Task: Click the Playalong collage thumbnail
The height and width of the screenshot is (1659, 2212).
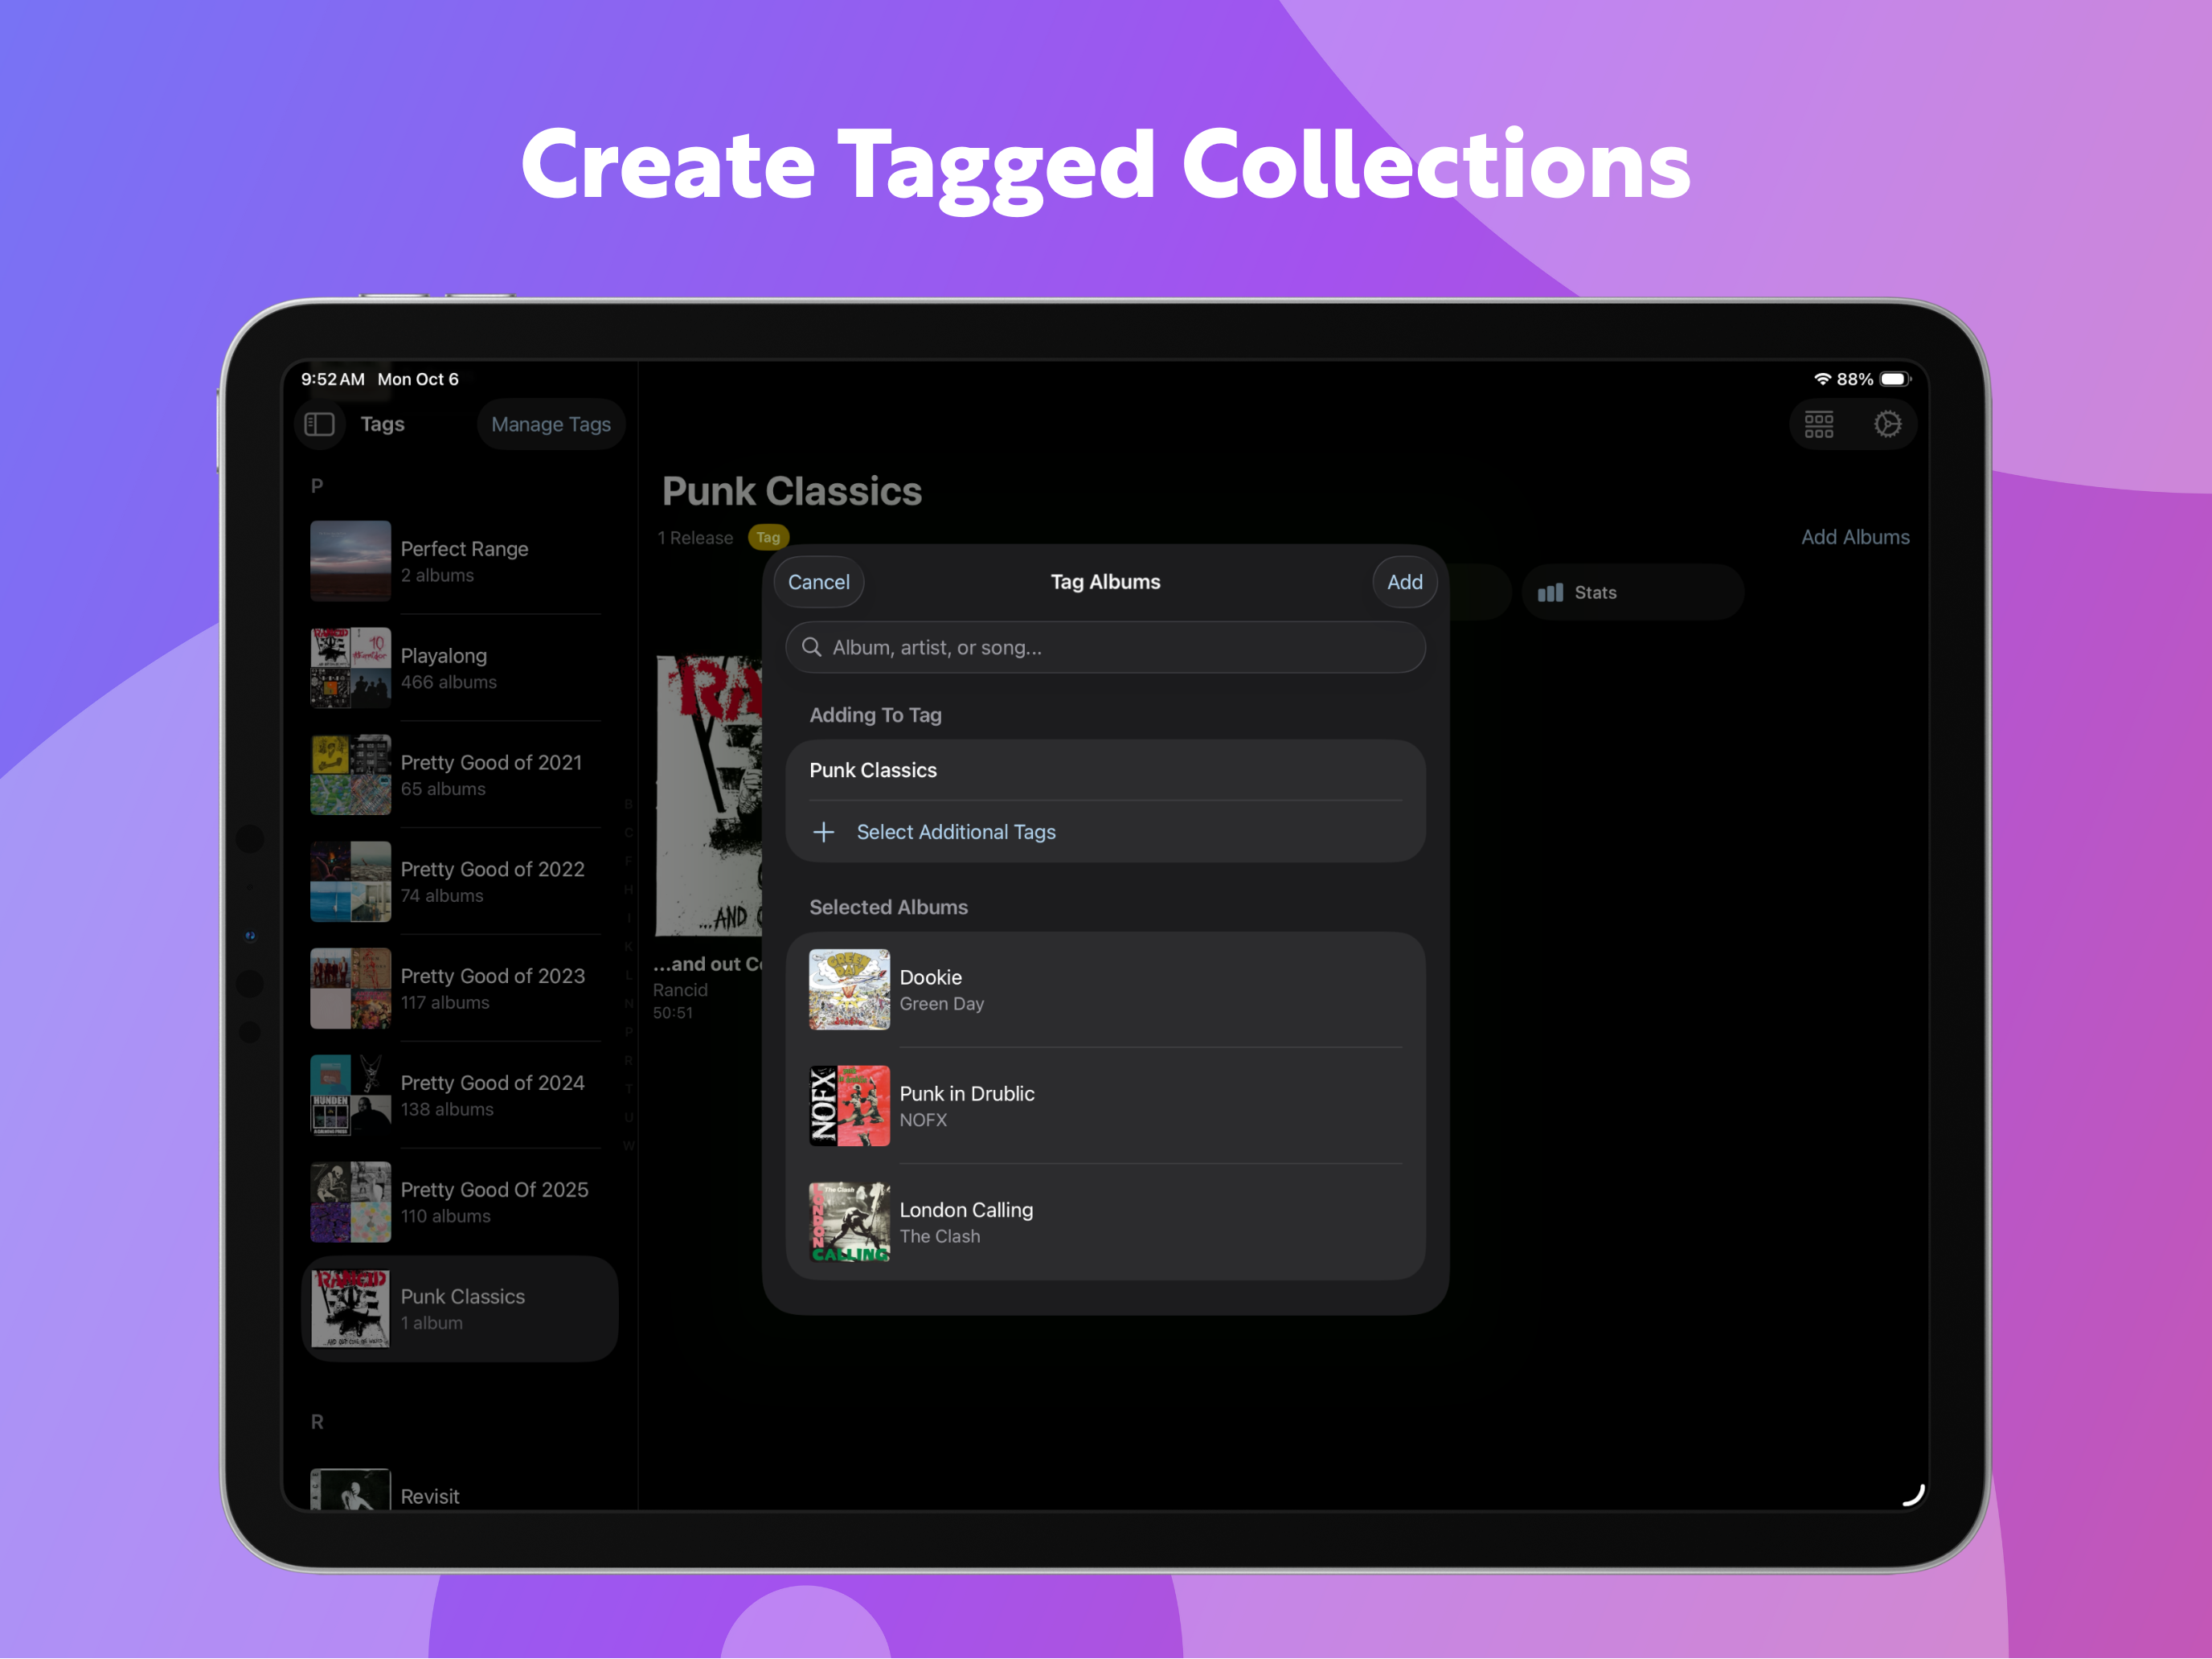Action: click(x=350, y=668)
